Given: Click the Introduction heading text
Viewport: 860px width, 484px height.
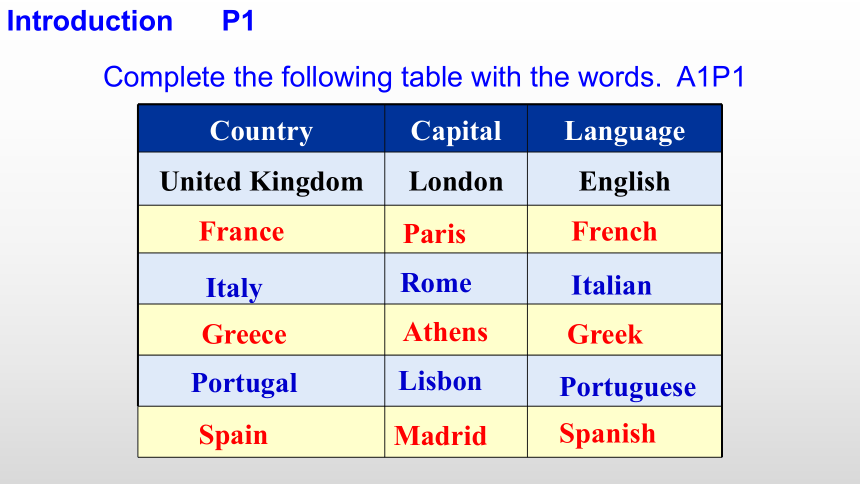Looking at the screenshot, I should (89, 21).
